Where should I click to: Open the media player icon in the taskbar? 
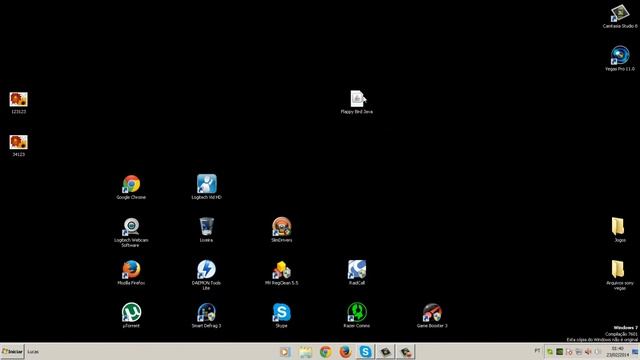pyautogui.click(x=285, y=352)
